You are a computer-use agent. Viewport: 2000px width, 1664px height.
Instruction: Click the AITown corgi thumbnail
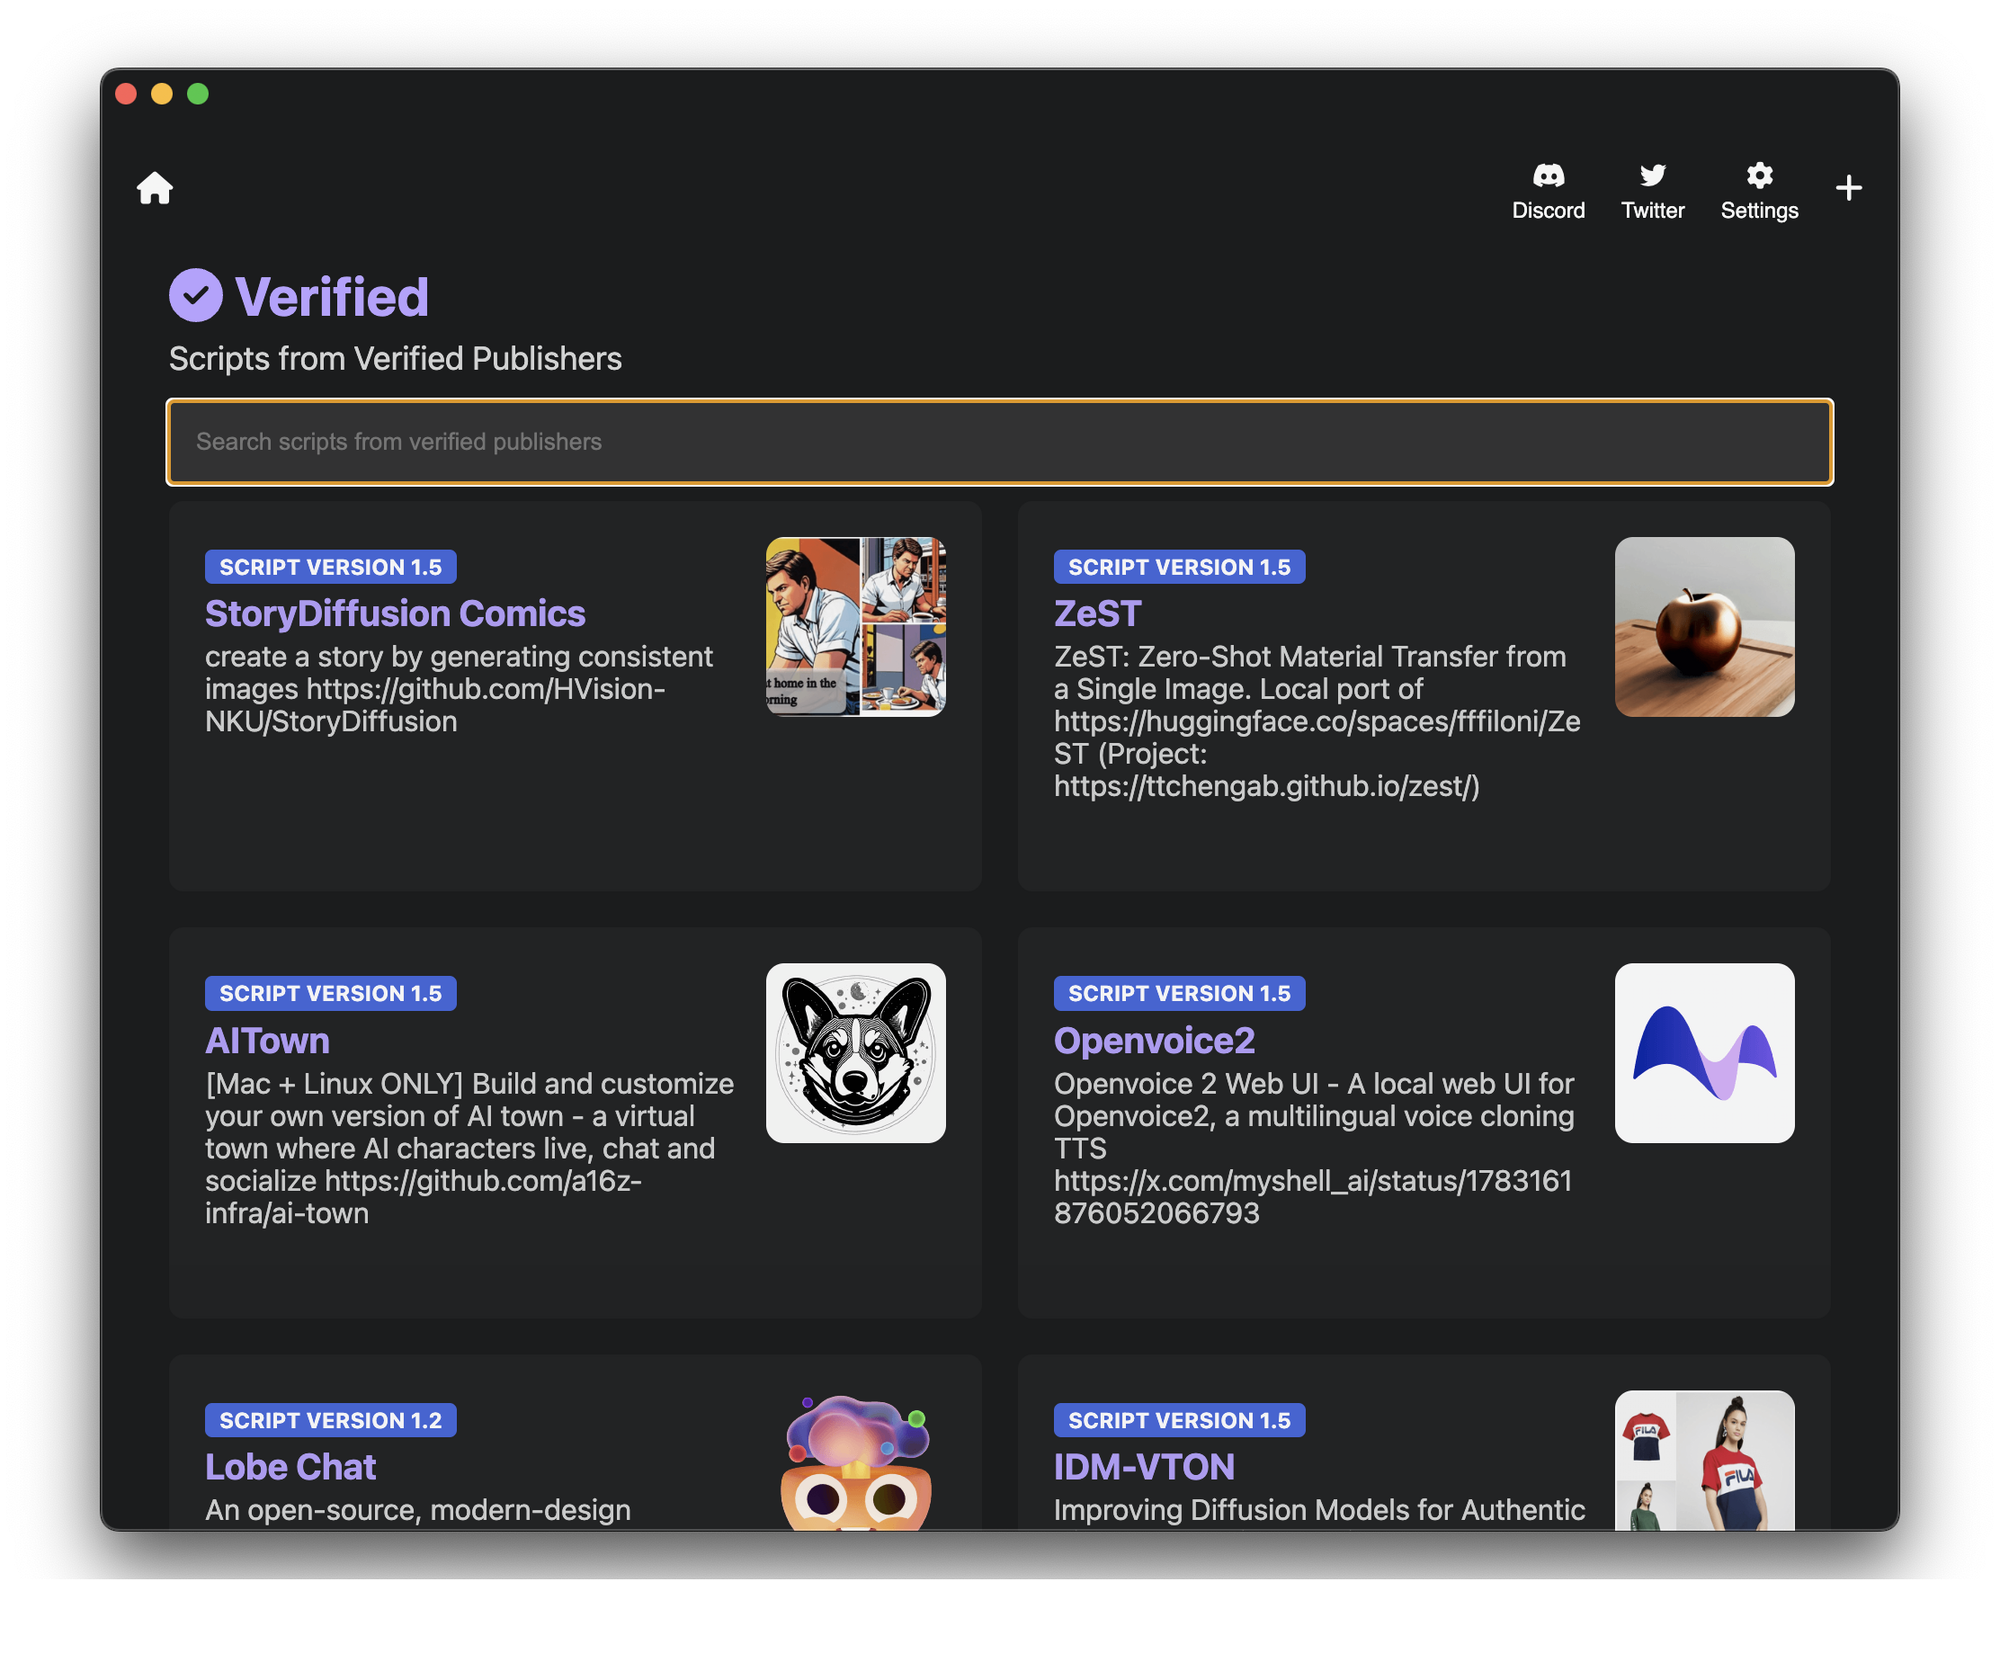point(856,1053)
